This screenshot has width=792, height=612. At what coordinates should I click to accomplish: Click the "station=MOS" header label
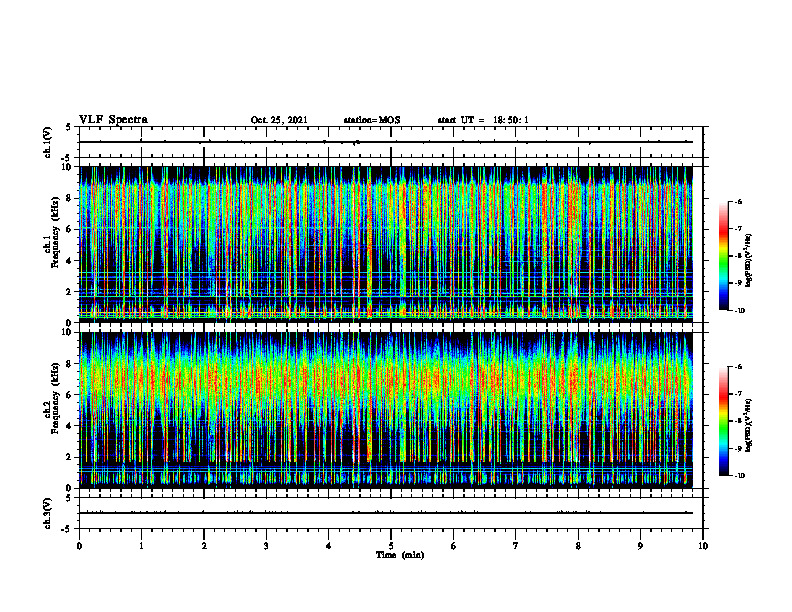click(372, 120)
